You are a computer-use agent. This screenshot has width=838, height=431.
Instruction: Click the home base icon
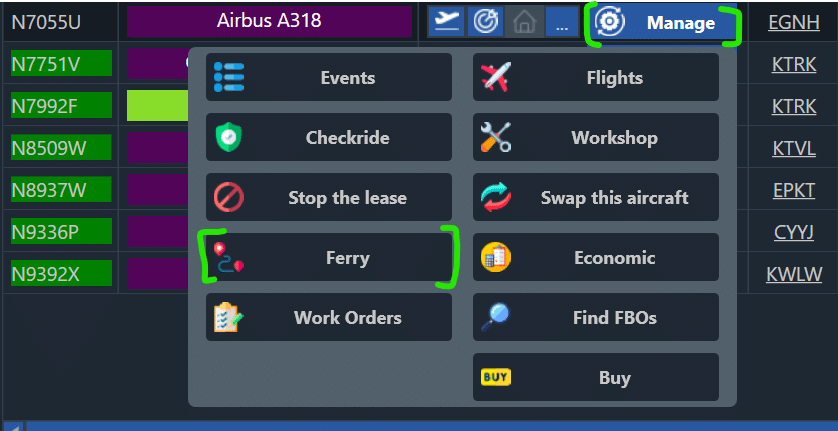[x=523, y=22]
